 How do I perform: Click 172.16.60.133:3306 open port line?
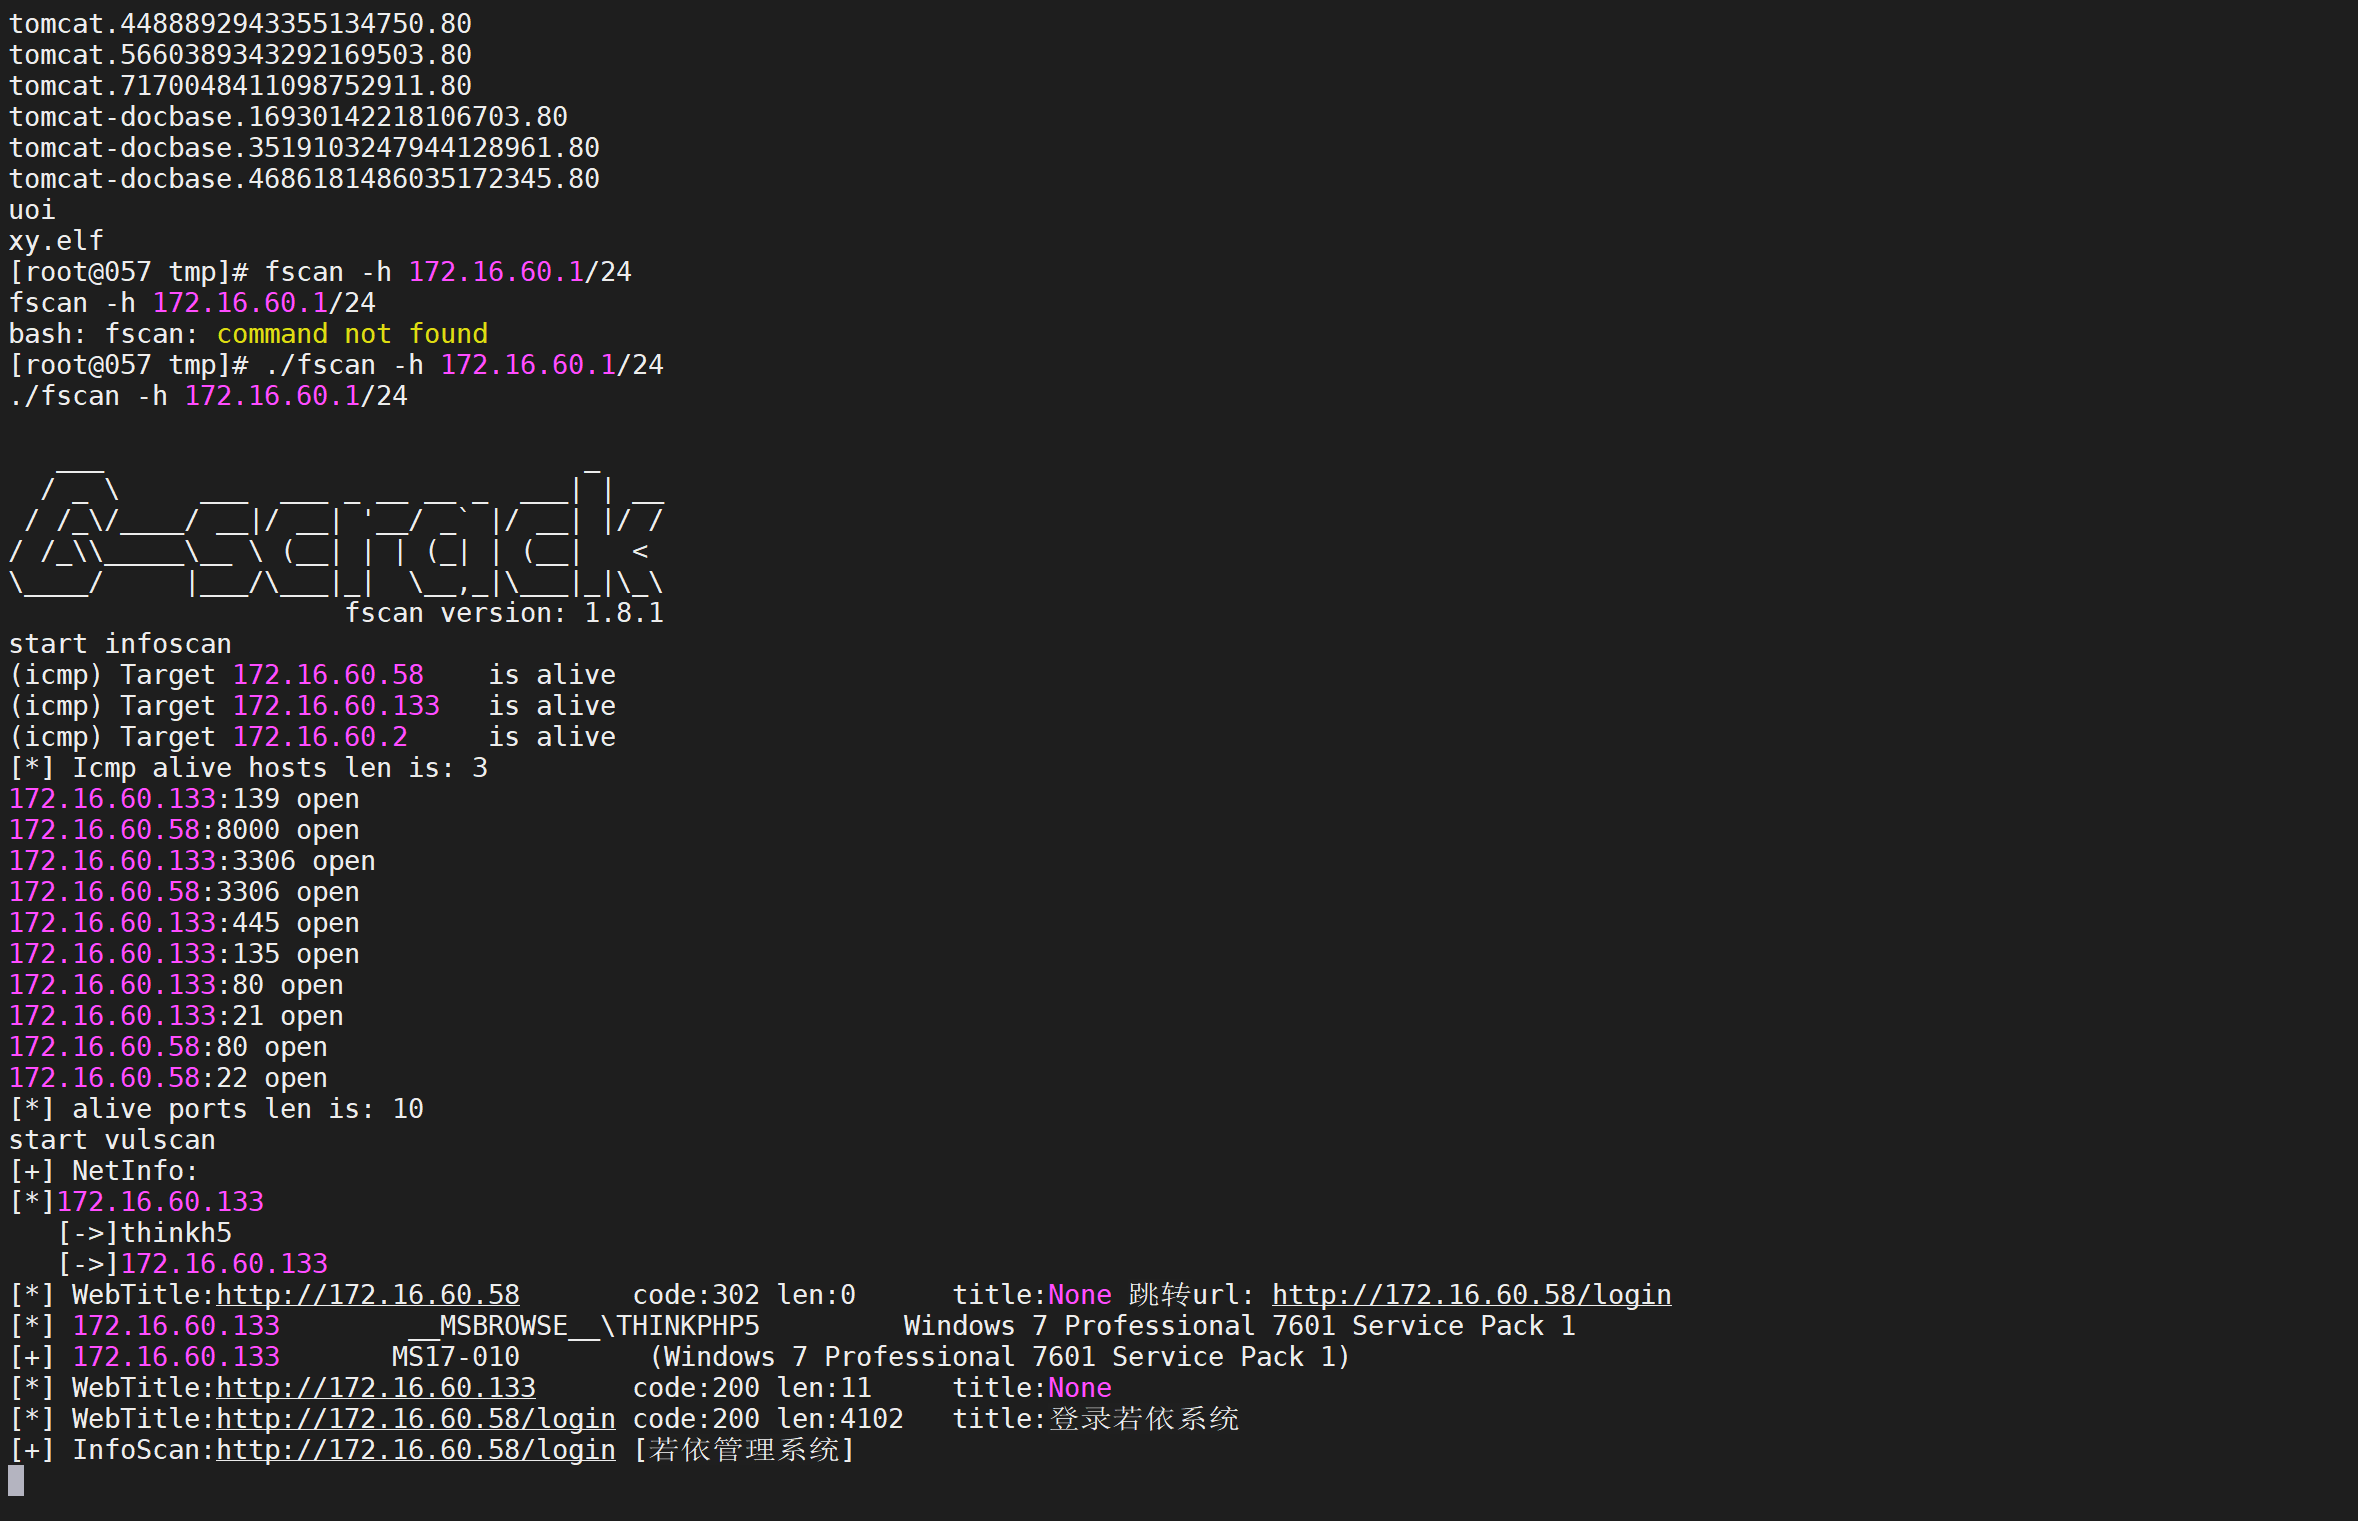tap(192, 861)
